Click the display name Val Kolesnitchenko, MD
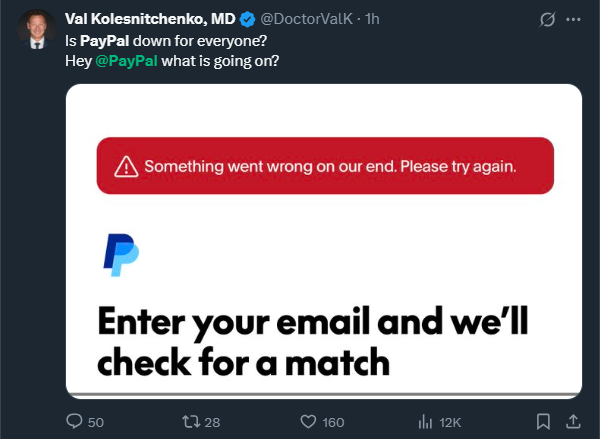Screen dimensions: 600x439 150,20
